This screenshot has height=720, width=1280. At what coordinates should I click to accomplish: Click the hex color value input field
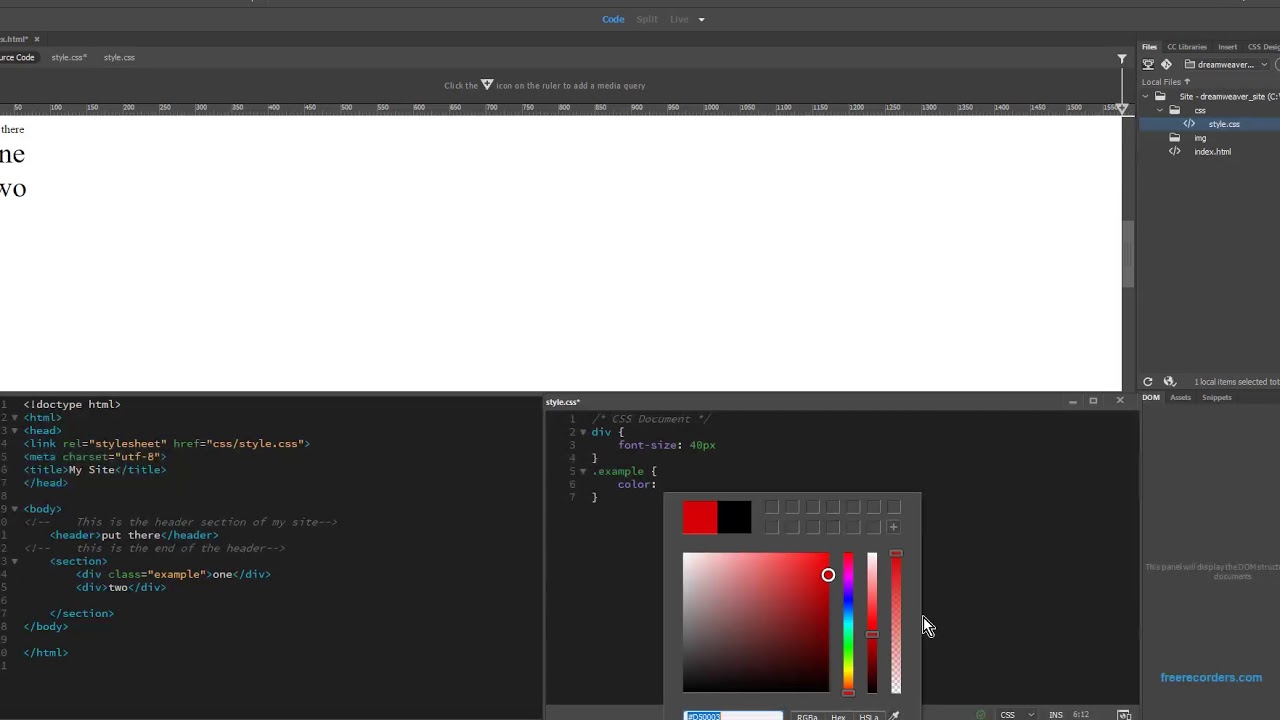pyautogui.click(x=733, y=716)
